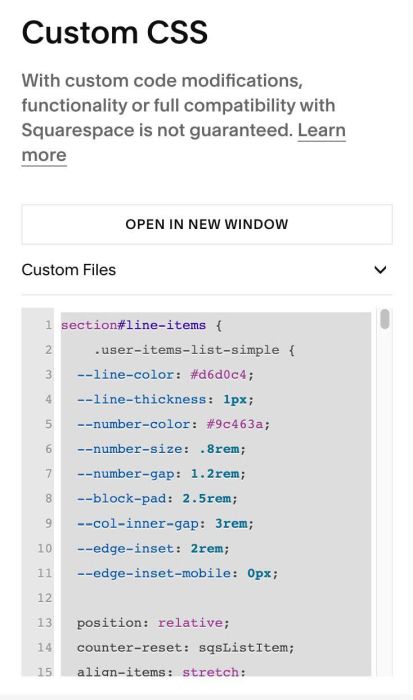Image resolution: width=413 pixels, height=700 pixels.
Task: Click the Custom CSS heading
Action: point(115,32)
